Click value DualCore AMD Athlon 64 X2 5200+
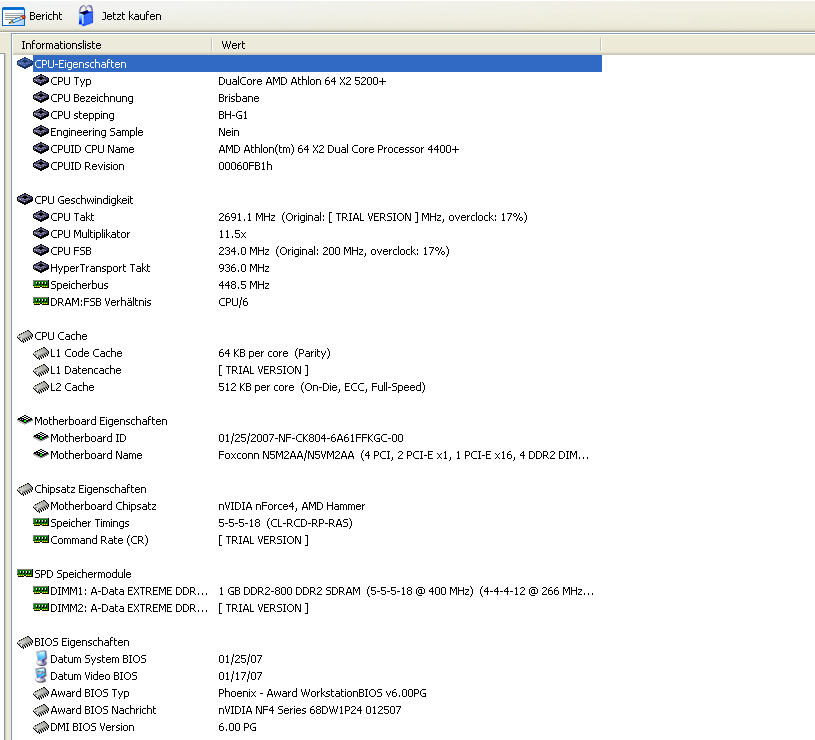Image resolution: width=815 pixels, height=740 pixels. [x=302, y=81]
